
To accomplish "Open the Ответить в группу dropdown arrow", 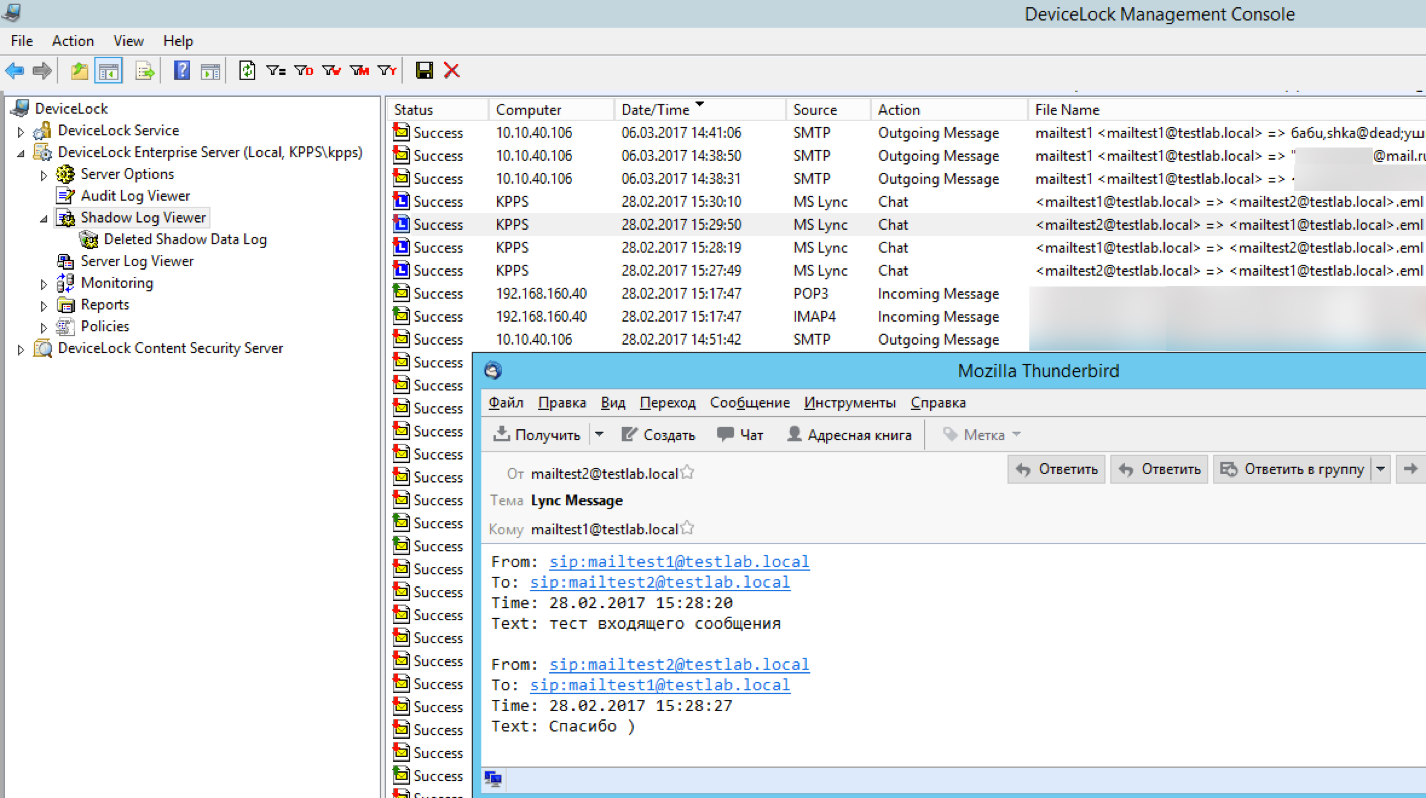I will click(x=1381, y=469).
